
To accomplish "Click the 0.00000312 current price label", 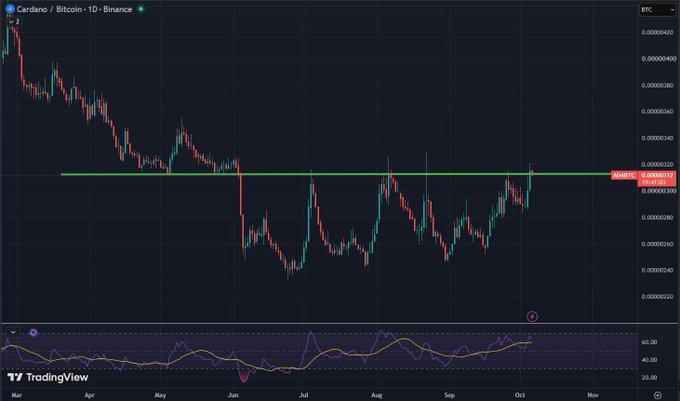I will pos(657,175).
